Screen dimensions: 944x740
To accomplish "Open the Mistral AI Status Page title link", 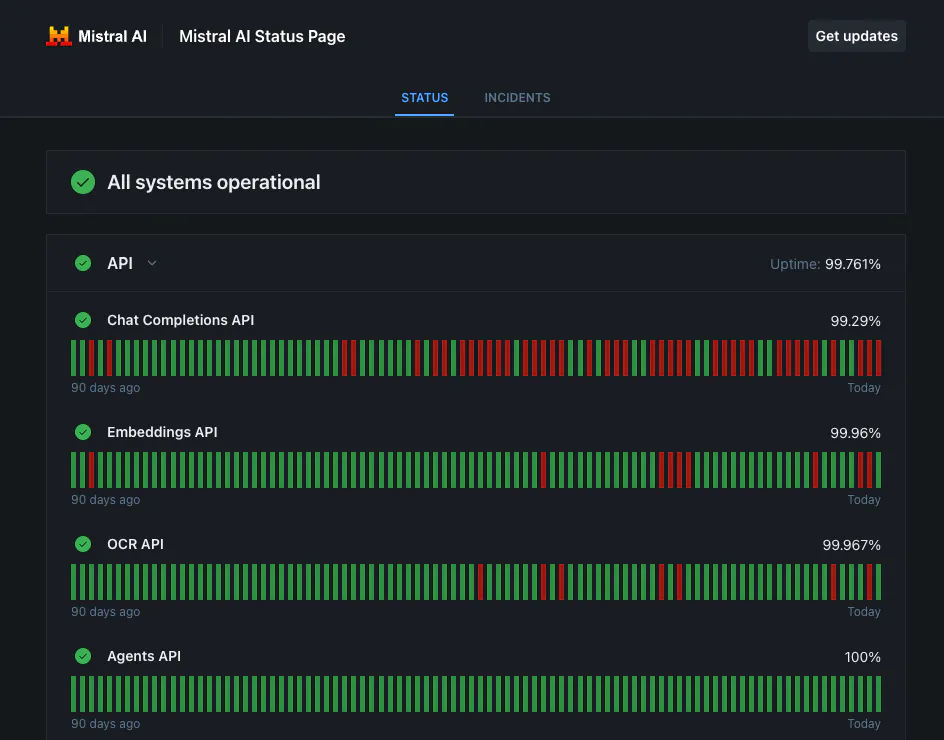I will click(x=262, y=36).
